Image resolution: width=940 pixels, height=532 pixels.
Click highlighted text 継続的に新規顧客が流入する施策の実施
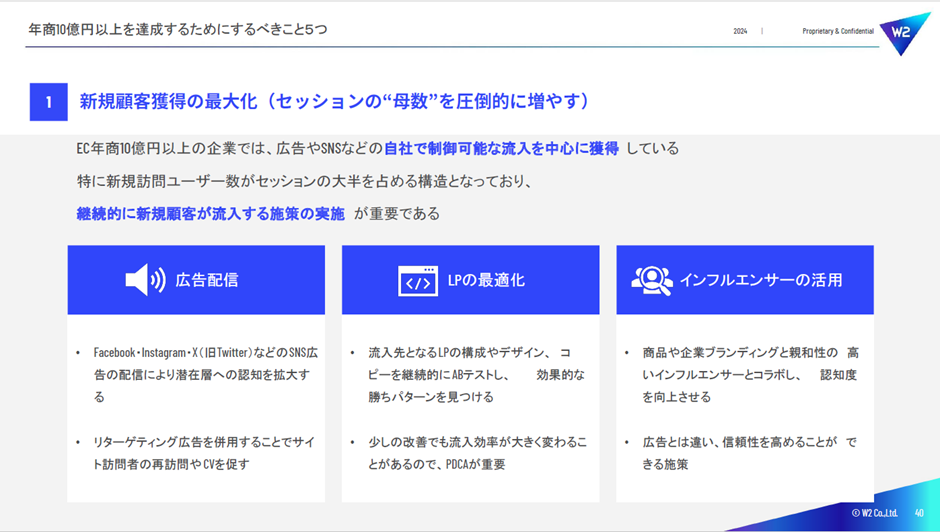[210, 214]
